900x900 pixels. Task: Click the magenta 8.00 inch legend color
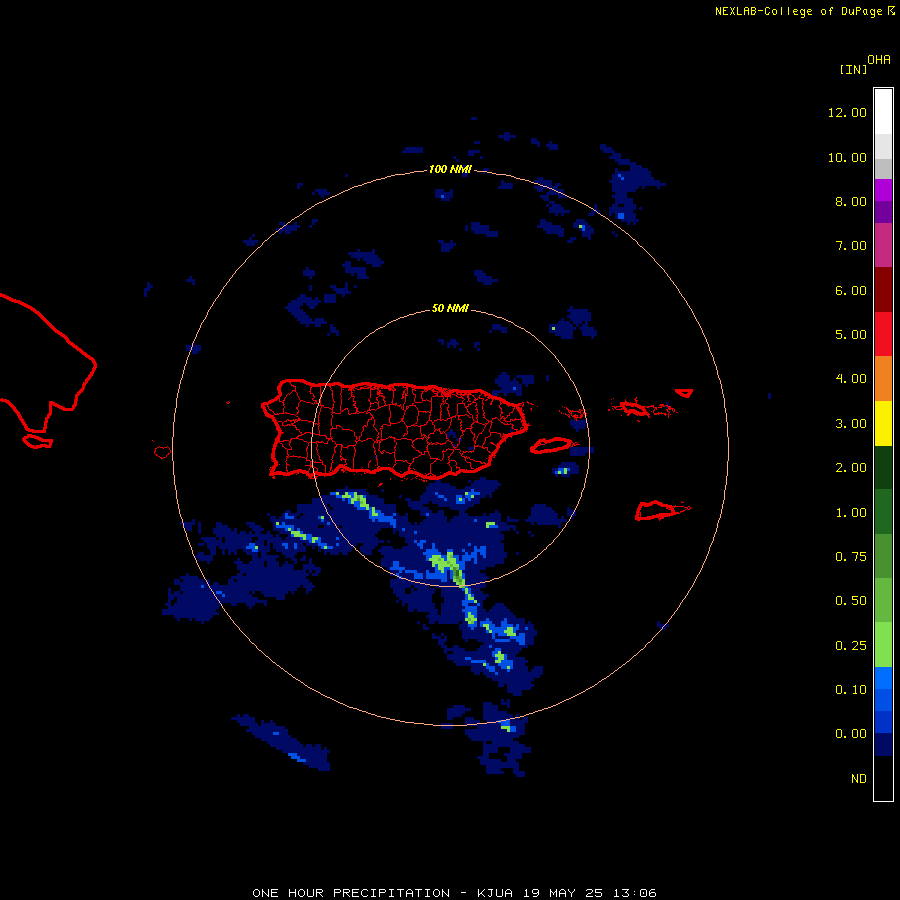pyautogui.click(x=883, y=190)
